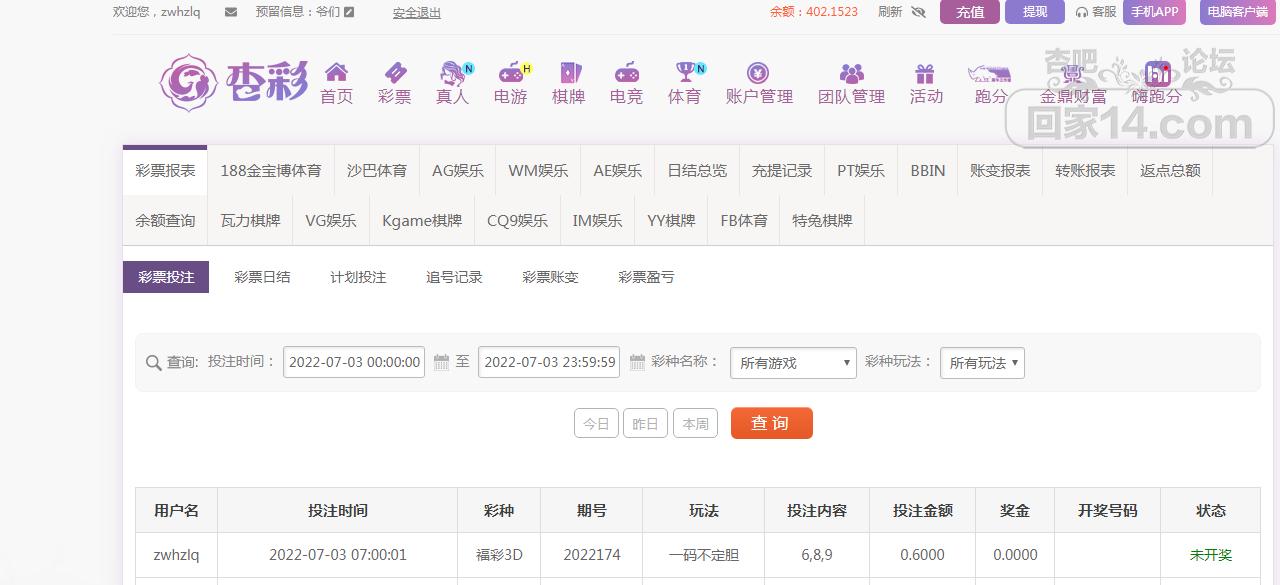
Task: Open the 体育 trophy icon
Action: pyautogui.click(x=686, y=72)
